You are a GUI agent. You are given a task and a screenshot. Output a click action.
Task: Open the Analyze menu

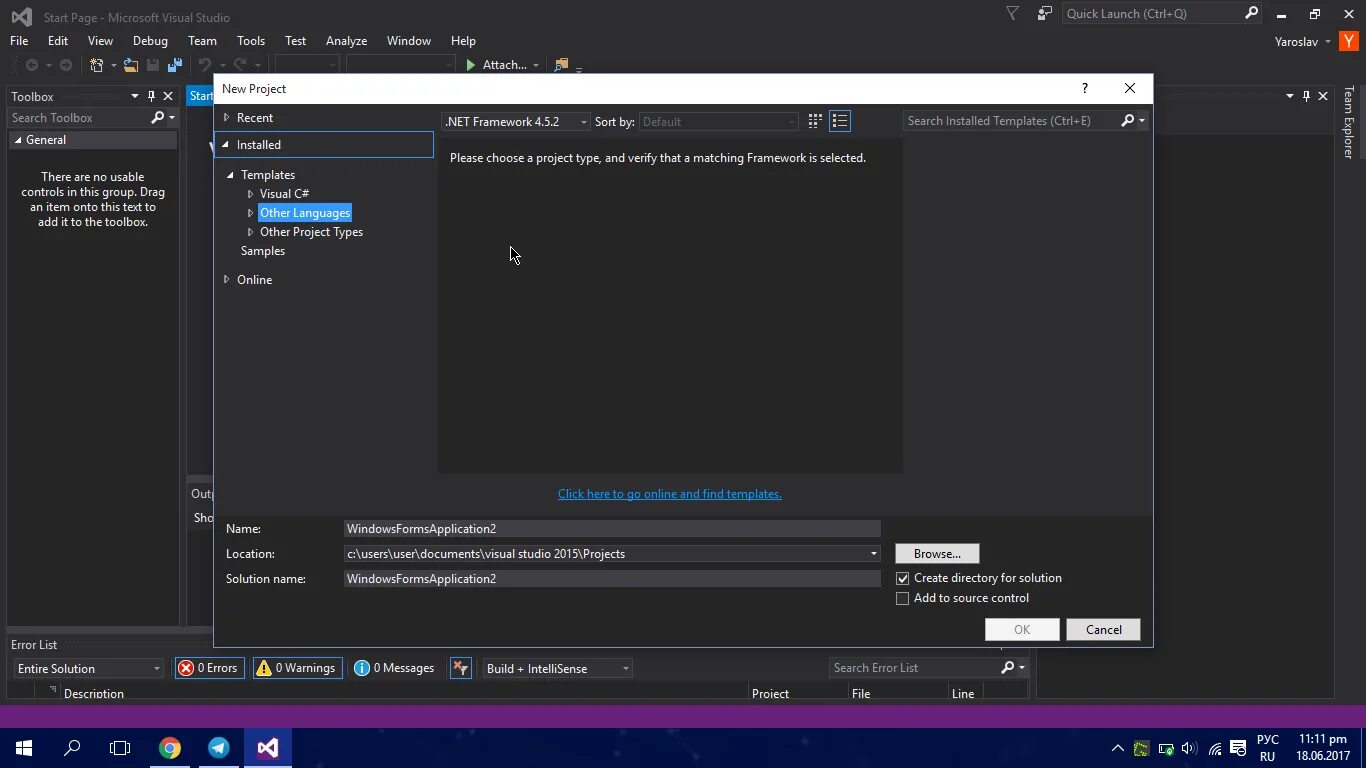pyautogui.click(x=346, y=41)
